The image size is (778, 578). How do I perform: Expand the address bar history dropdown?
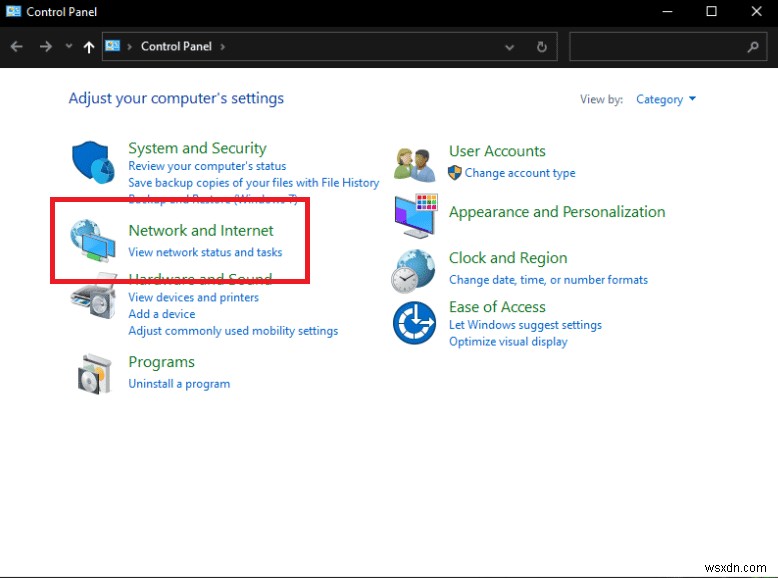pos(509,47)
